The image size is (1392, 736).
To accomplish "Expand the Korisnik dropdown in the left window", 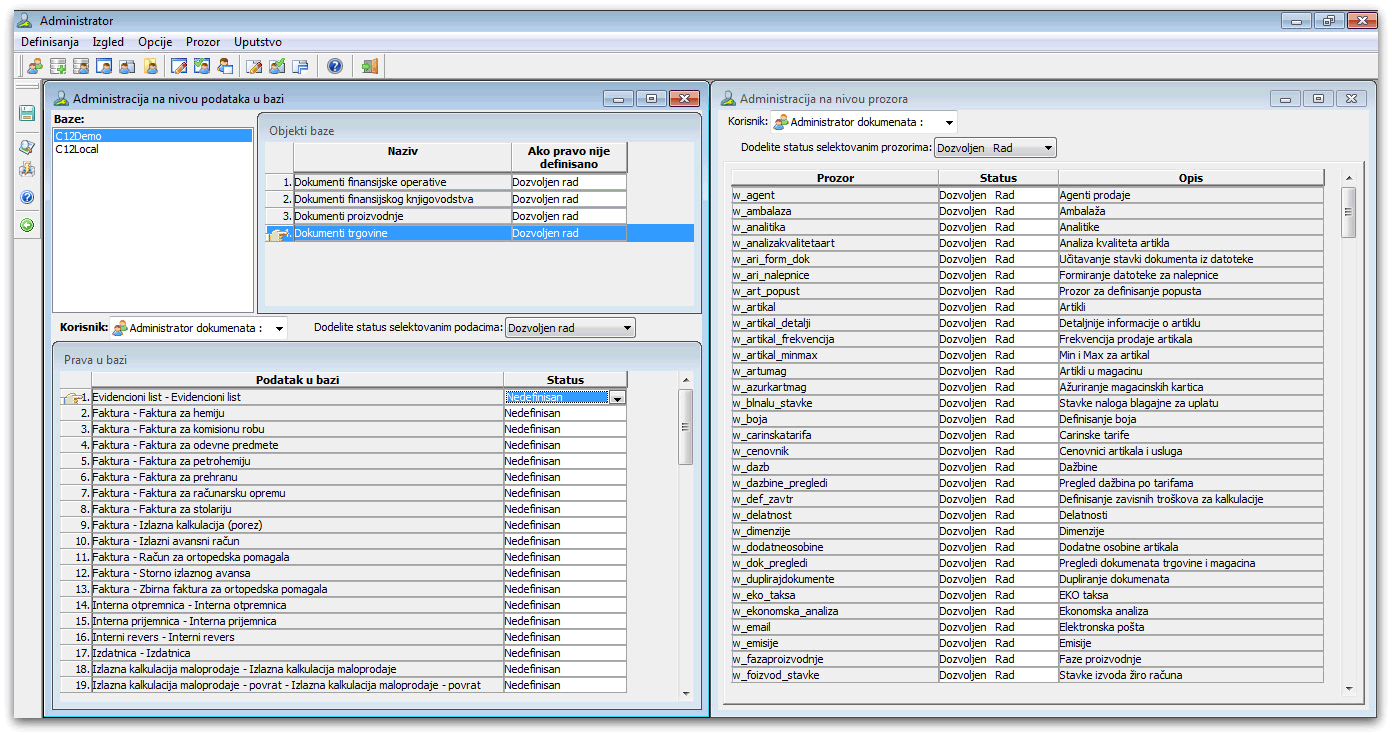I will point(277,328).
